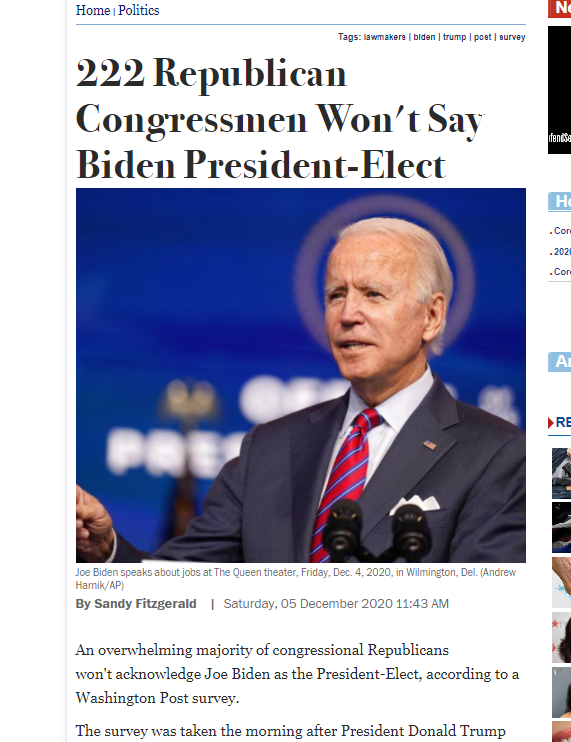Open the Politics breadcrumb link
The image size is (571, 742).
(x=139, y=10)
